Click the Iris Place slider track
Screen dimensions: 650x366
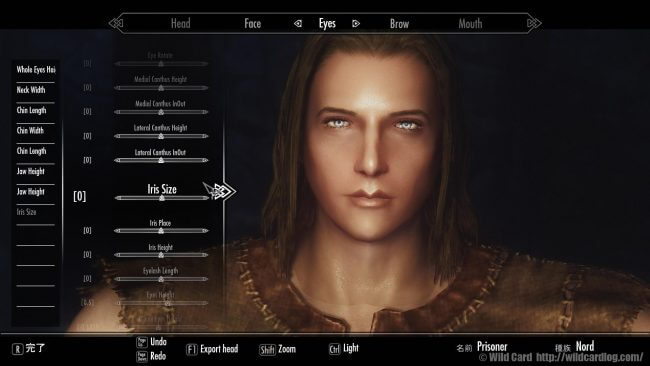(161, 230)
